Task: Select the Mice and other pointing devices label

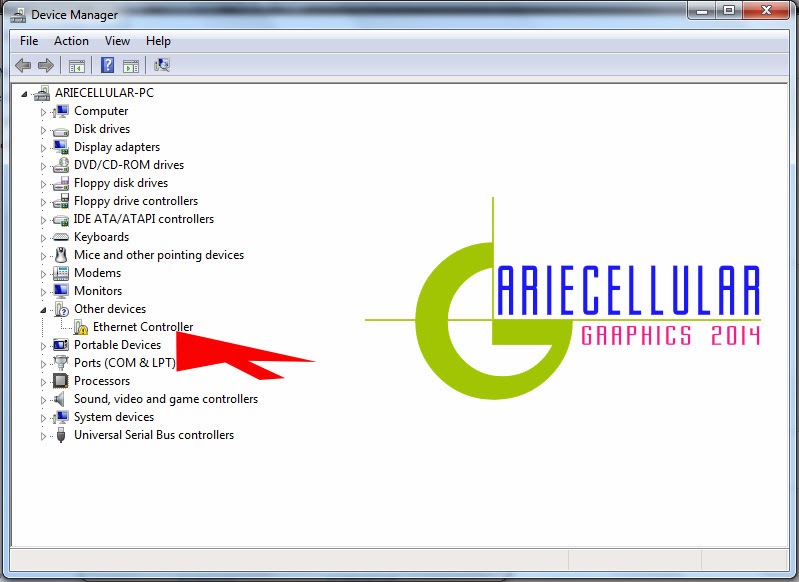Action: (159, 255)
